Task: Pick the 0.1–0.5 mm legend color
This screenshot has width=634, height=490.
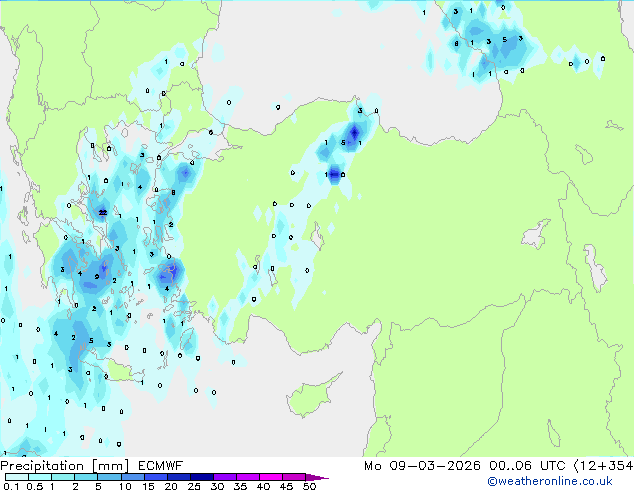Action: [x=17, y=477]
